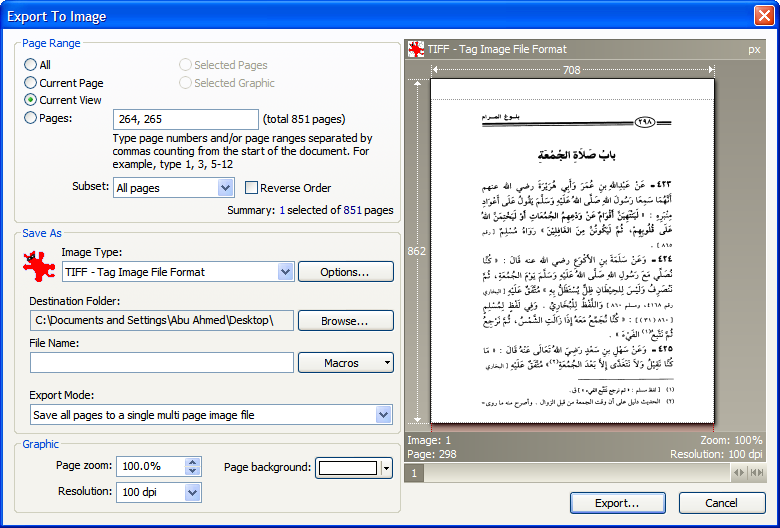Screen dimensions: 780x528
Task: Open the Export Mode dropdown list
Action: [383, 415]
